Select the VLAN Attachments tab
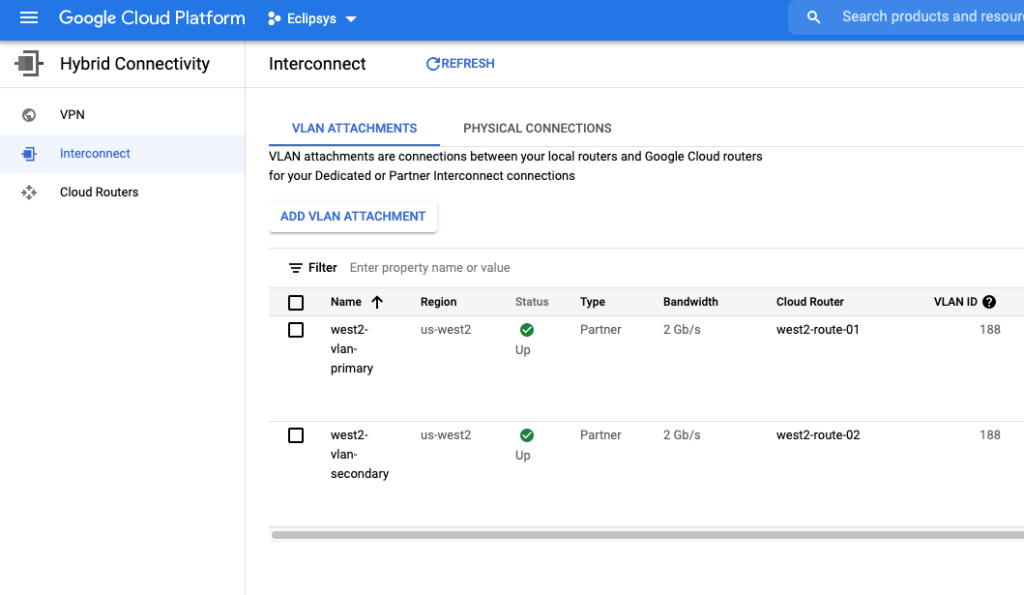This screenshot has height=595, width=1024. [354, 128]
